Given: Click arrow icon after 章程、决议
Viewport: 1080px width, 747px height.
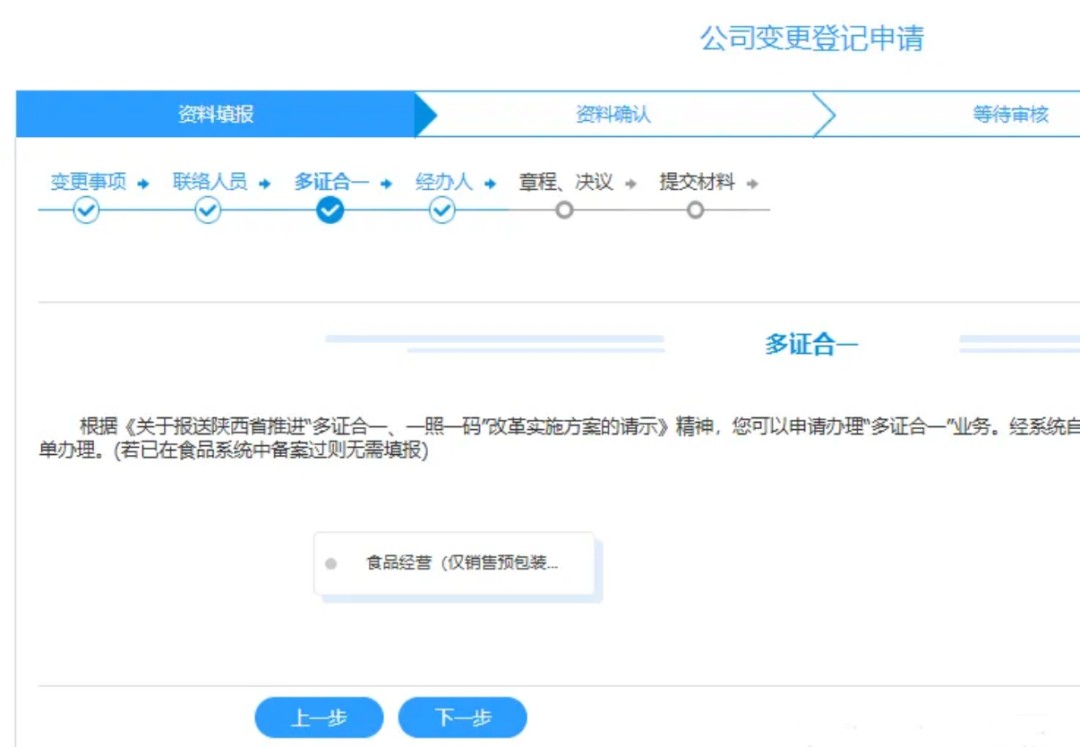Looking at the screenshot, I should [x=630, y=183].
